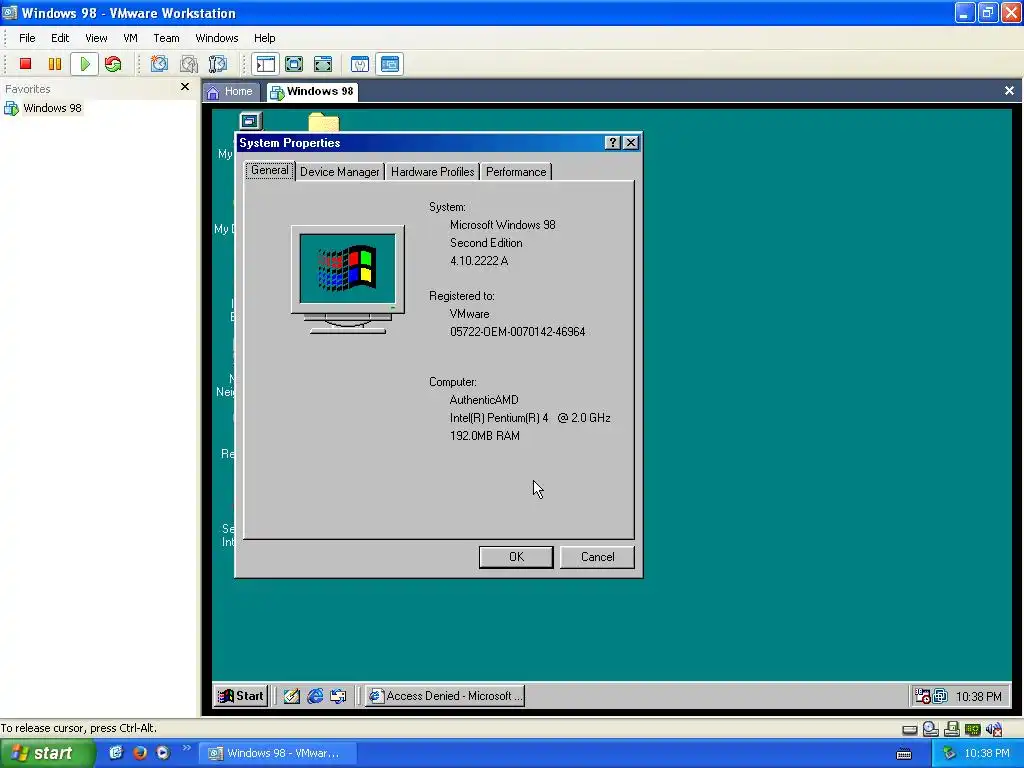The height and width of the screenshot is (768, 1024).
Task: Switch to the Device Manager tab
Action: coord(340,172)
